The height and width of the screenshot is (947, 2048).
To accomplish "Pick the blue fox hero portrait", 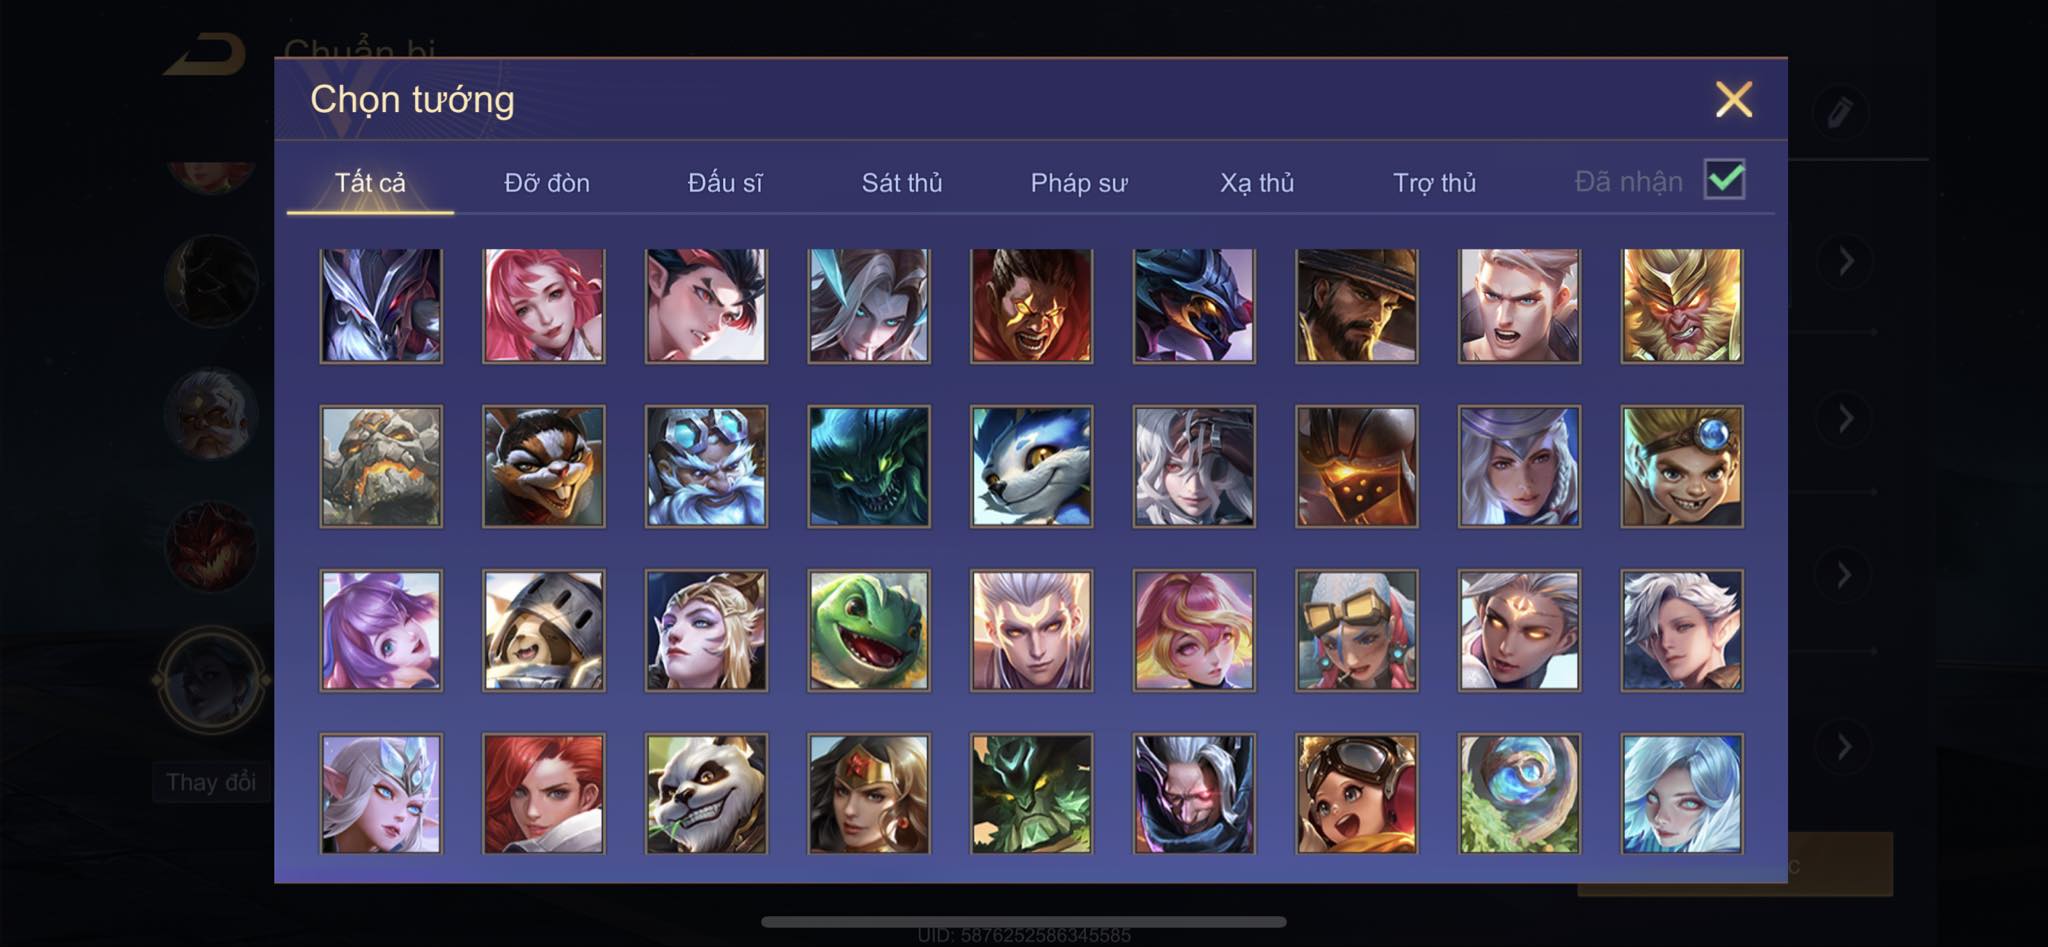I will [1031, 466].
